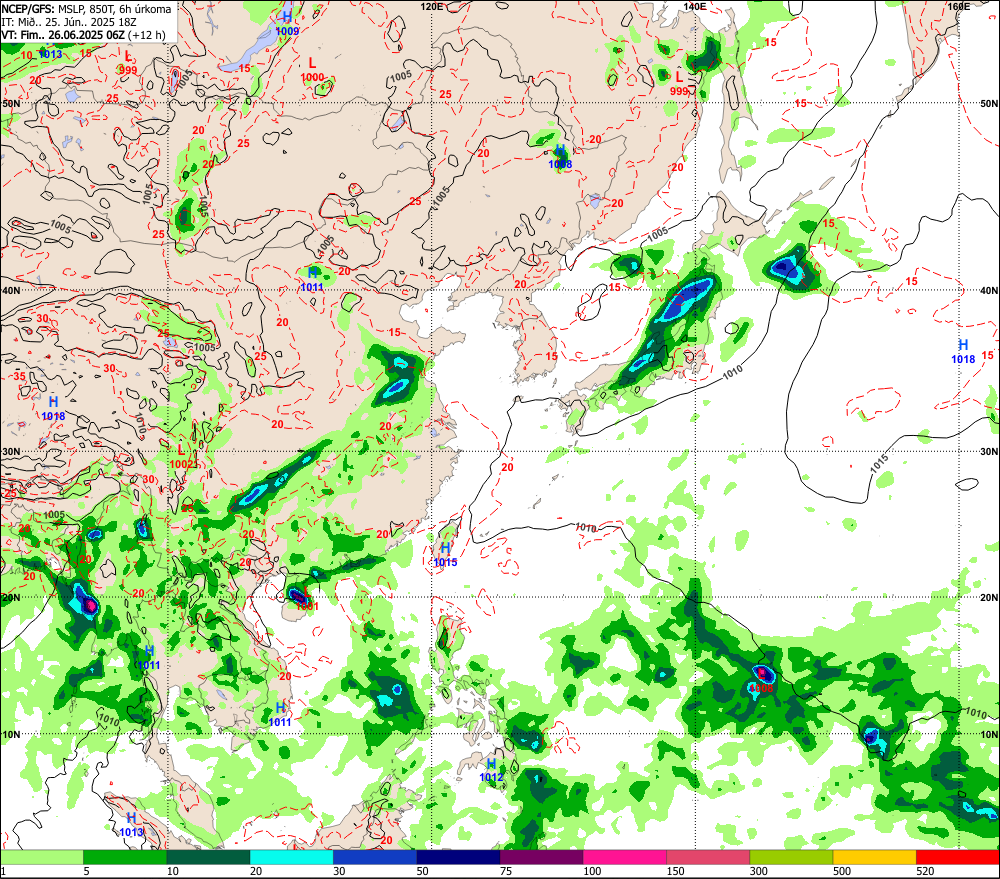
Task: Click the '120E' longitude label
Action: pos(432,6)
